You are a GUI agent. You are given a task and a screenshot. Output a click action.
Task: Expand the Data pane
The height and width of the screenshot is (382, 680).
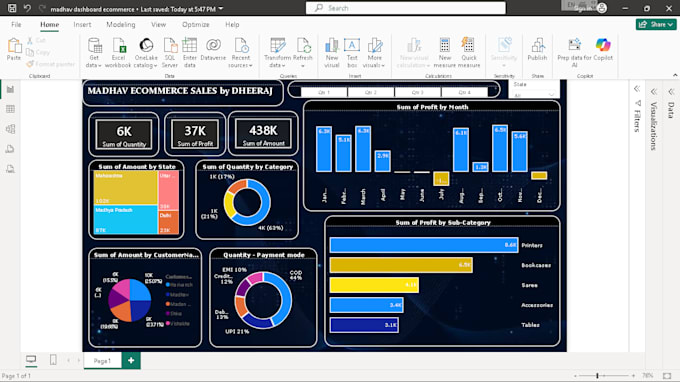coord(671,91)
